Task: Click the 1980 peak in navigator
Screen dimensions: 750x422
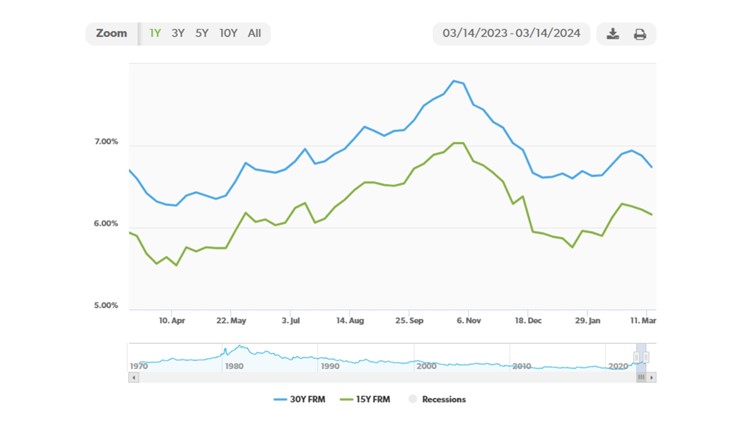Action: tap(239, 348)
